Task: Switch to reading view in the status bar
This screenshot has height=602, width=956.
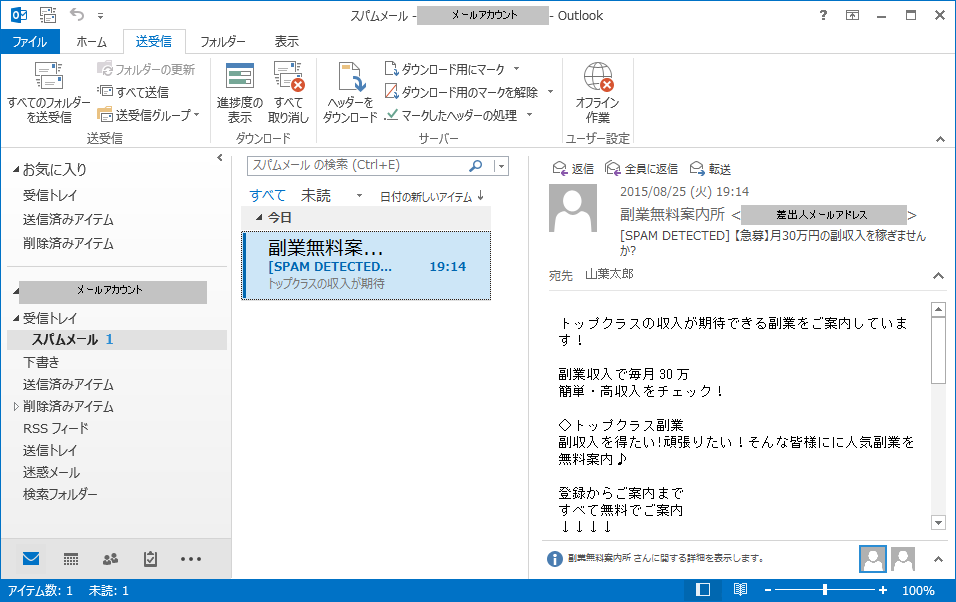Action: tap(739, 590)
